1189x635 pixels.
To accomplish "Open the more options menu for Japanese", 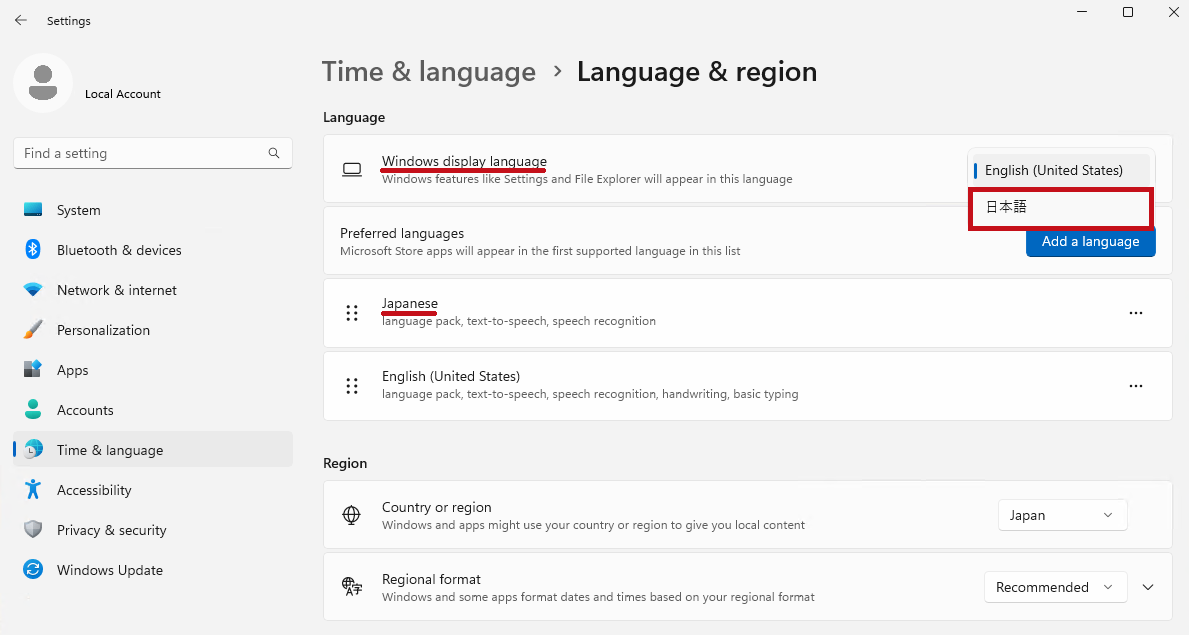I will [1135, 313].
